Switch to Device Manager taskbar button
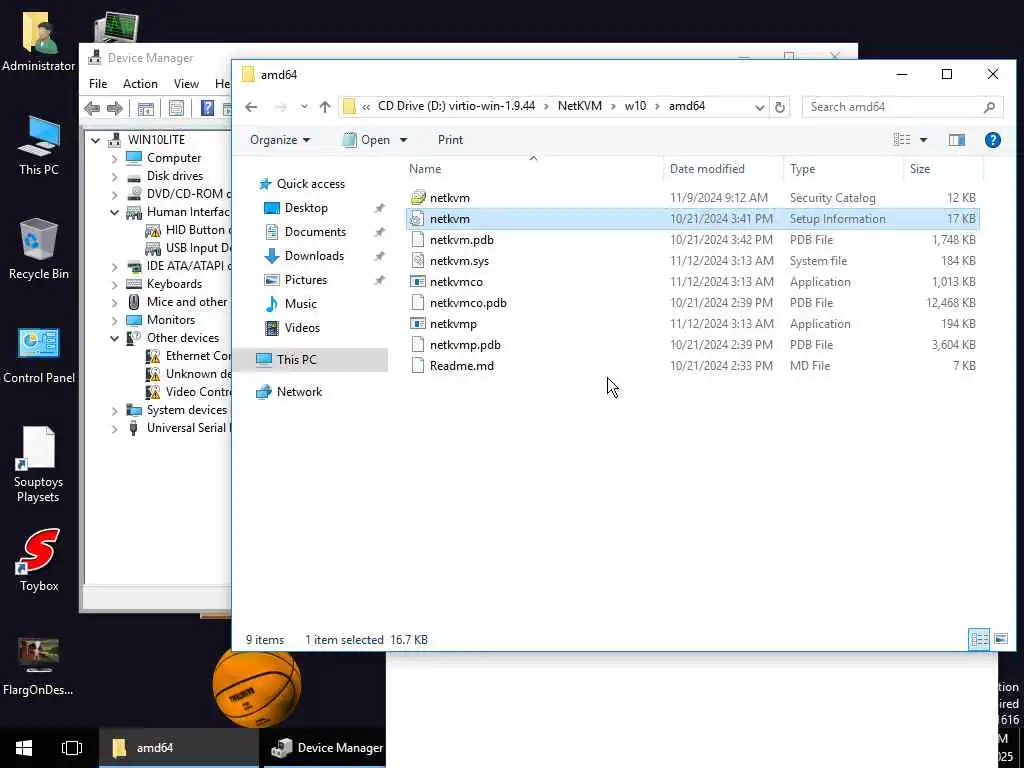 coord(325,748)
